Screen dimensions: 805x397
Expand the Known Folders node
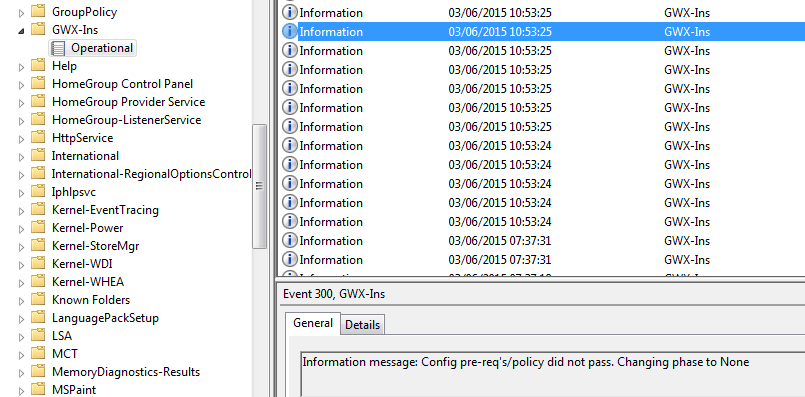pos(21,300)
